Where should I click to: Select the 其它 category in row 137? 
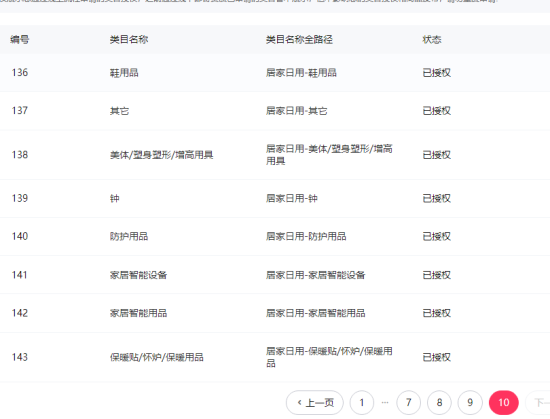[119, 111]
